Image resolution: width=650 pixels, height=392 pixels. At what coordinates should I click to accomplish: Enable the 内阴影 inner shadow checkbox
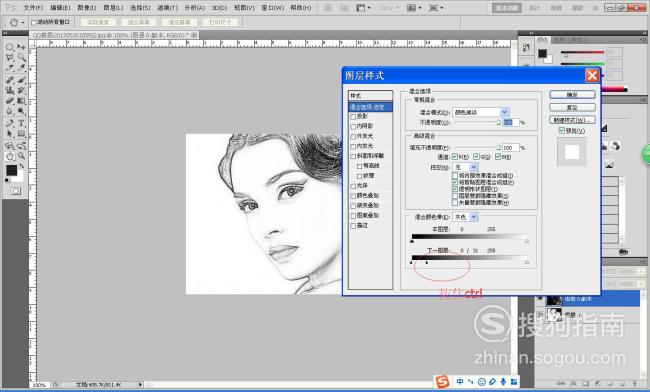tap(353, 127)
